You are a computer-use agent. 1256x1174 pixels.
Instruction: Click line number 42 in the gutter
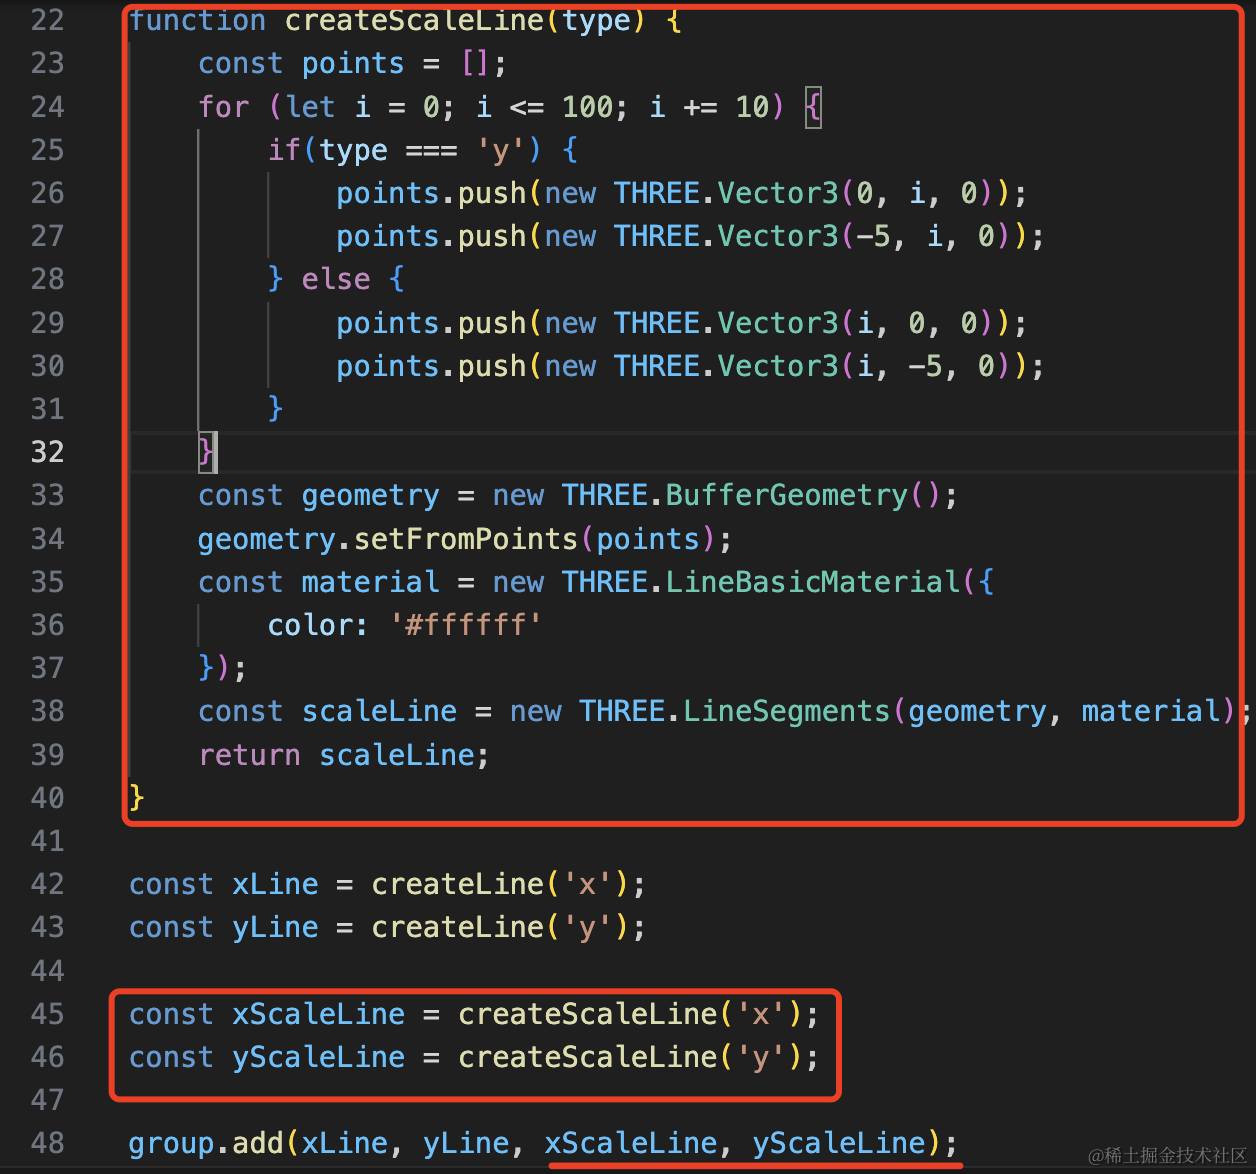point(47,884)
